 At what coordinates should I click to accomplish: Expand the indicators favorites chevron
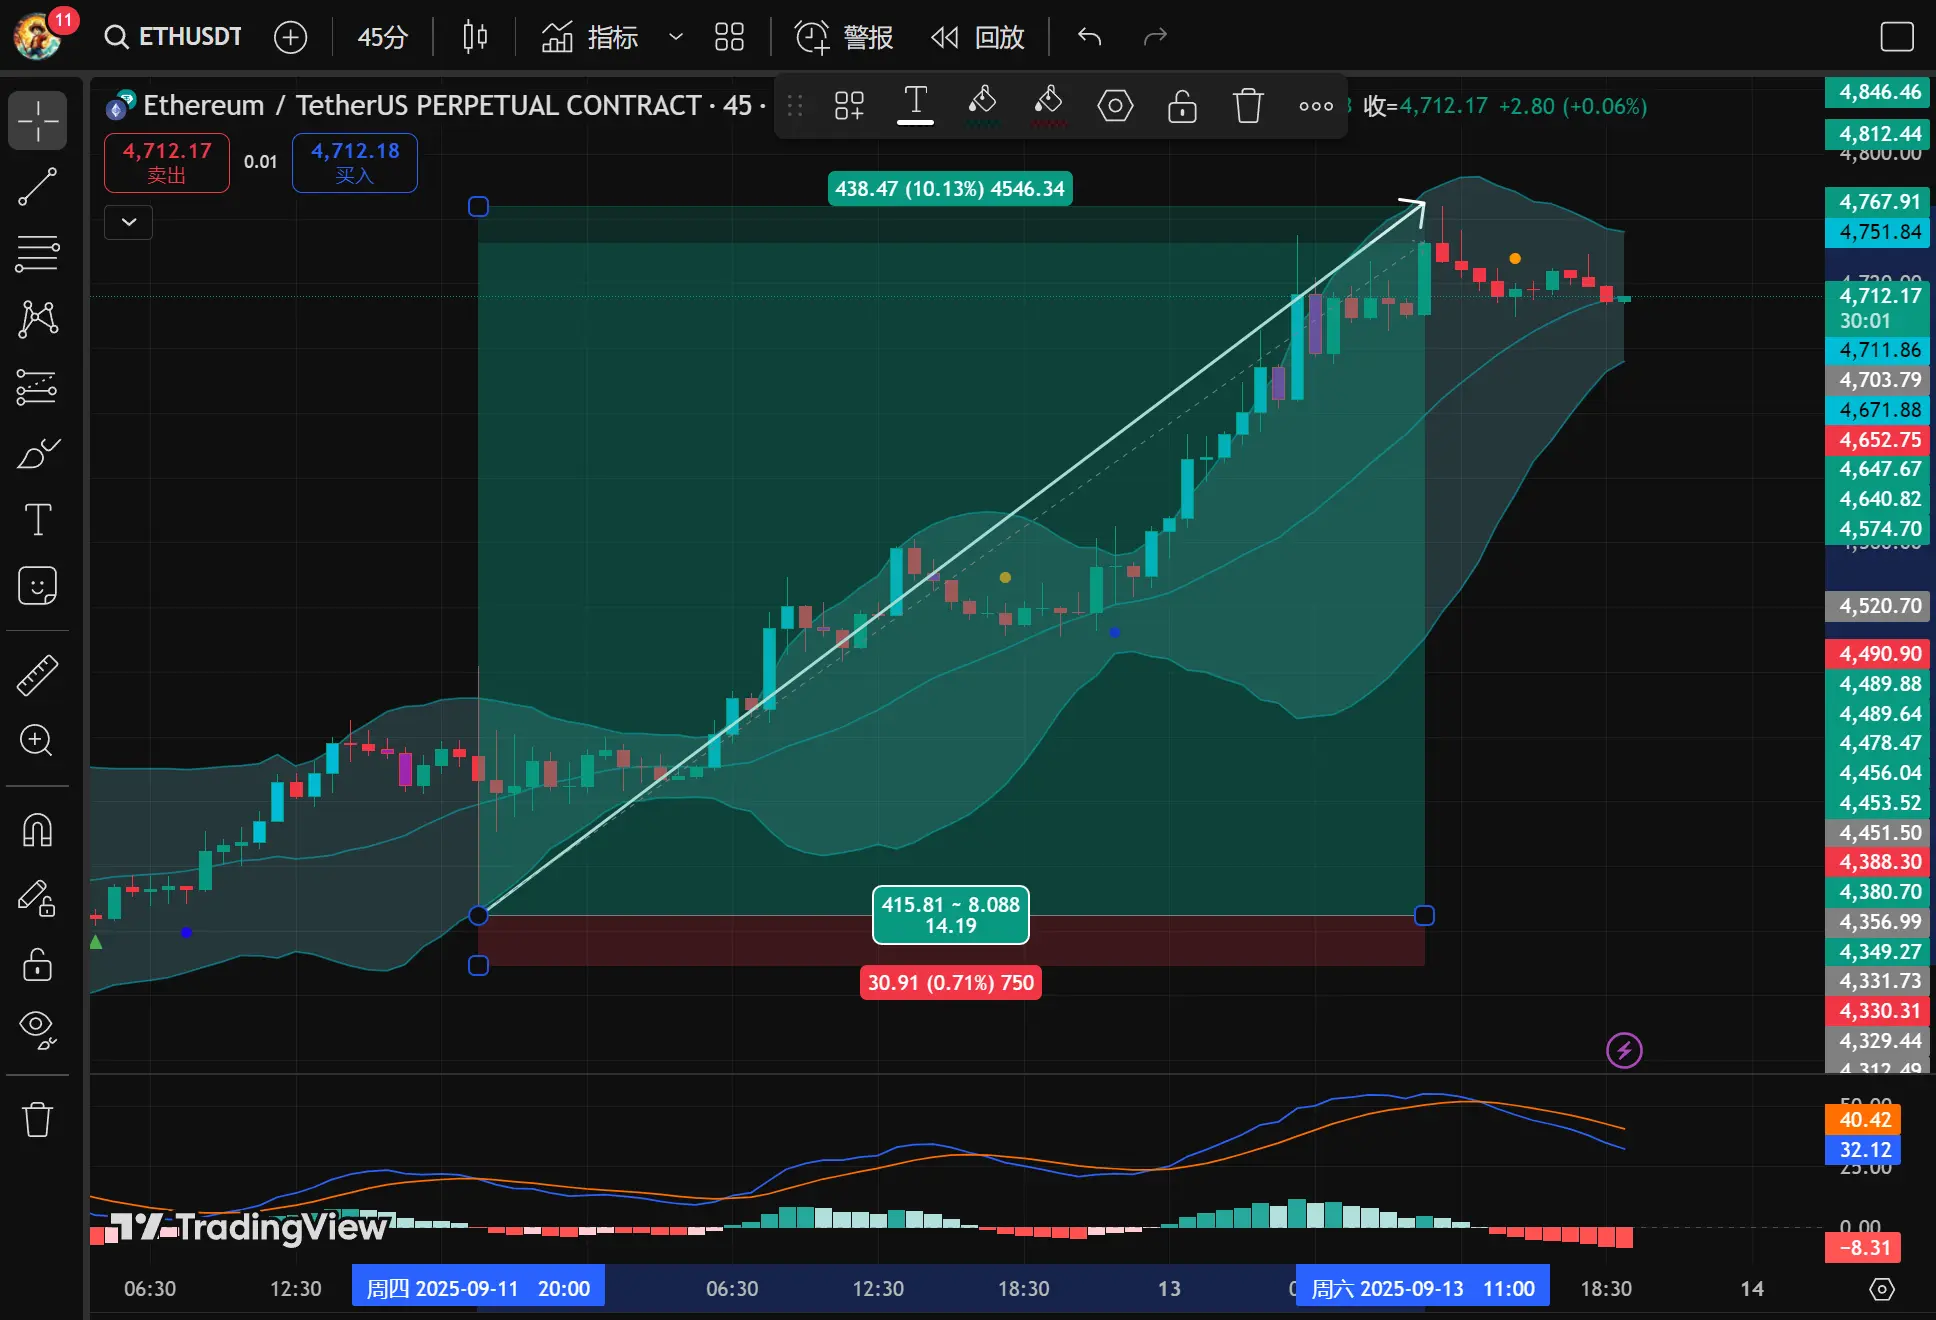(x=676, y=37)
